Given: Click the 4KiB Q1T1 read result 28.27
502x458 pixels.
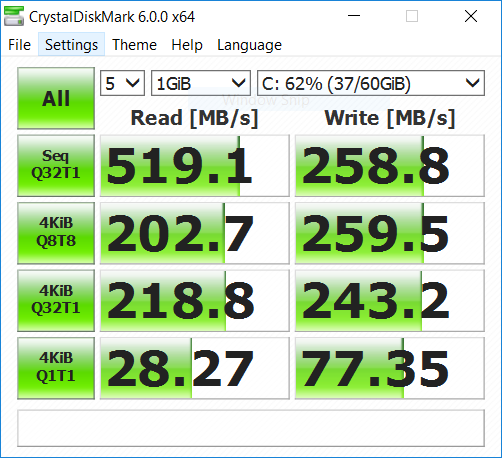Looking at the screenshot, I should coord(195,368).
